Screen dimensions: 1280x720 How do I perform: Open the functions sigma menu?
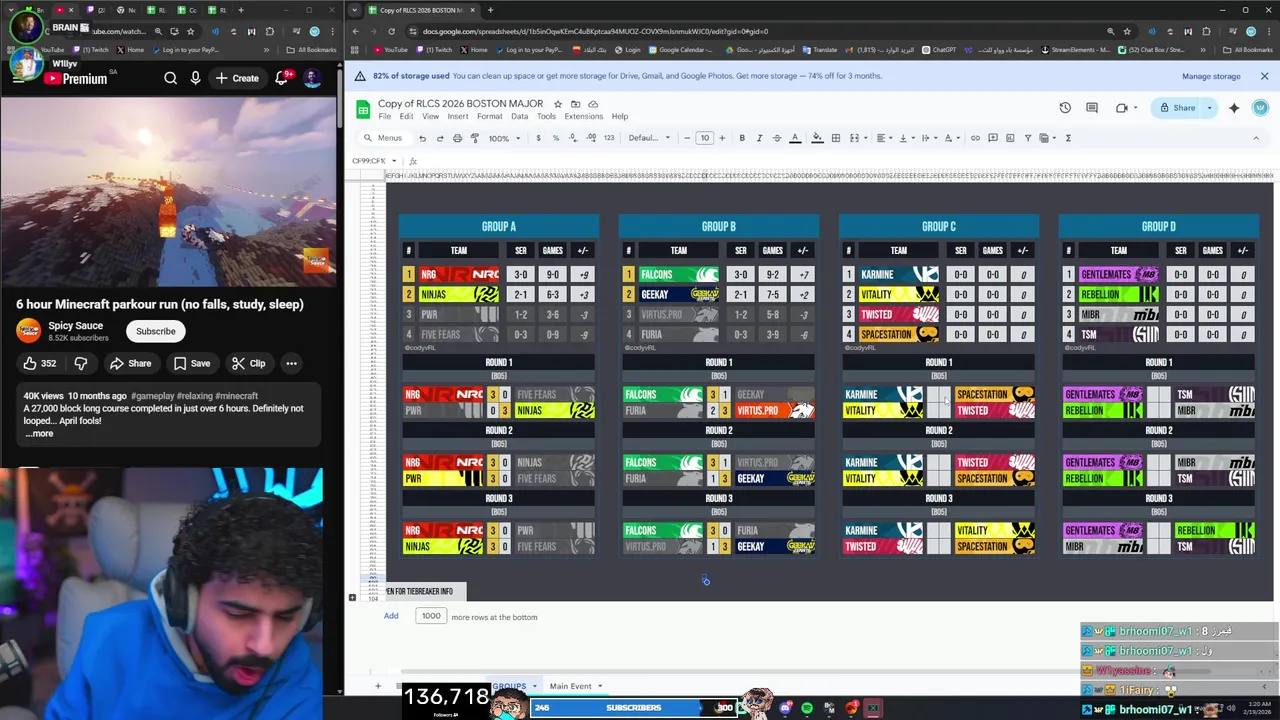click(x=1068, y=138)
